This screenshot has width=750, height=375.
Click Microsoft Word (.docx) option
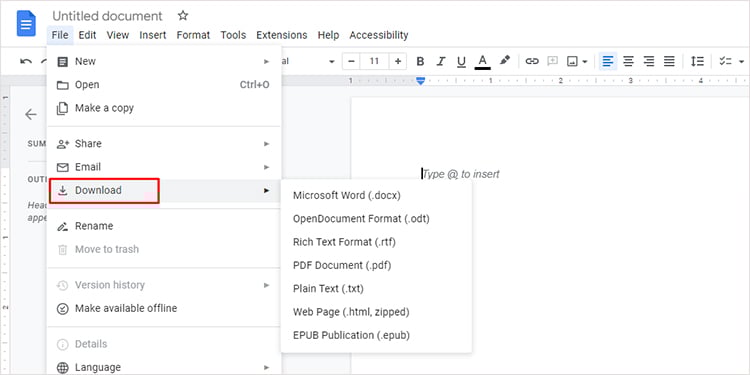tap(347, 196)
